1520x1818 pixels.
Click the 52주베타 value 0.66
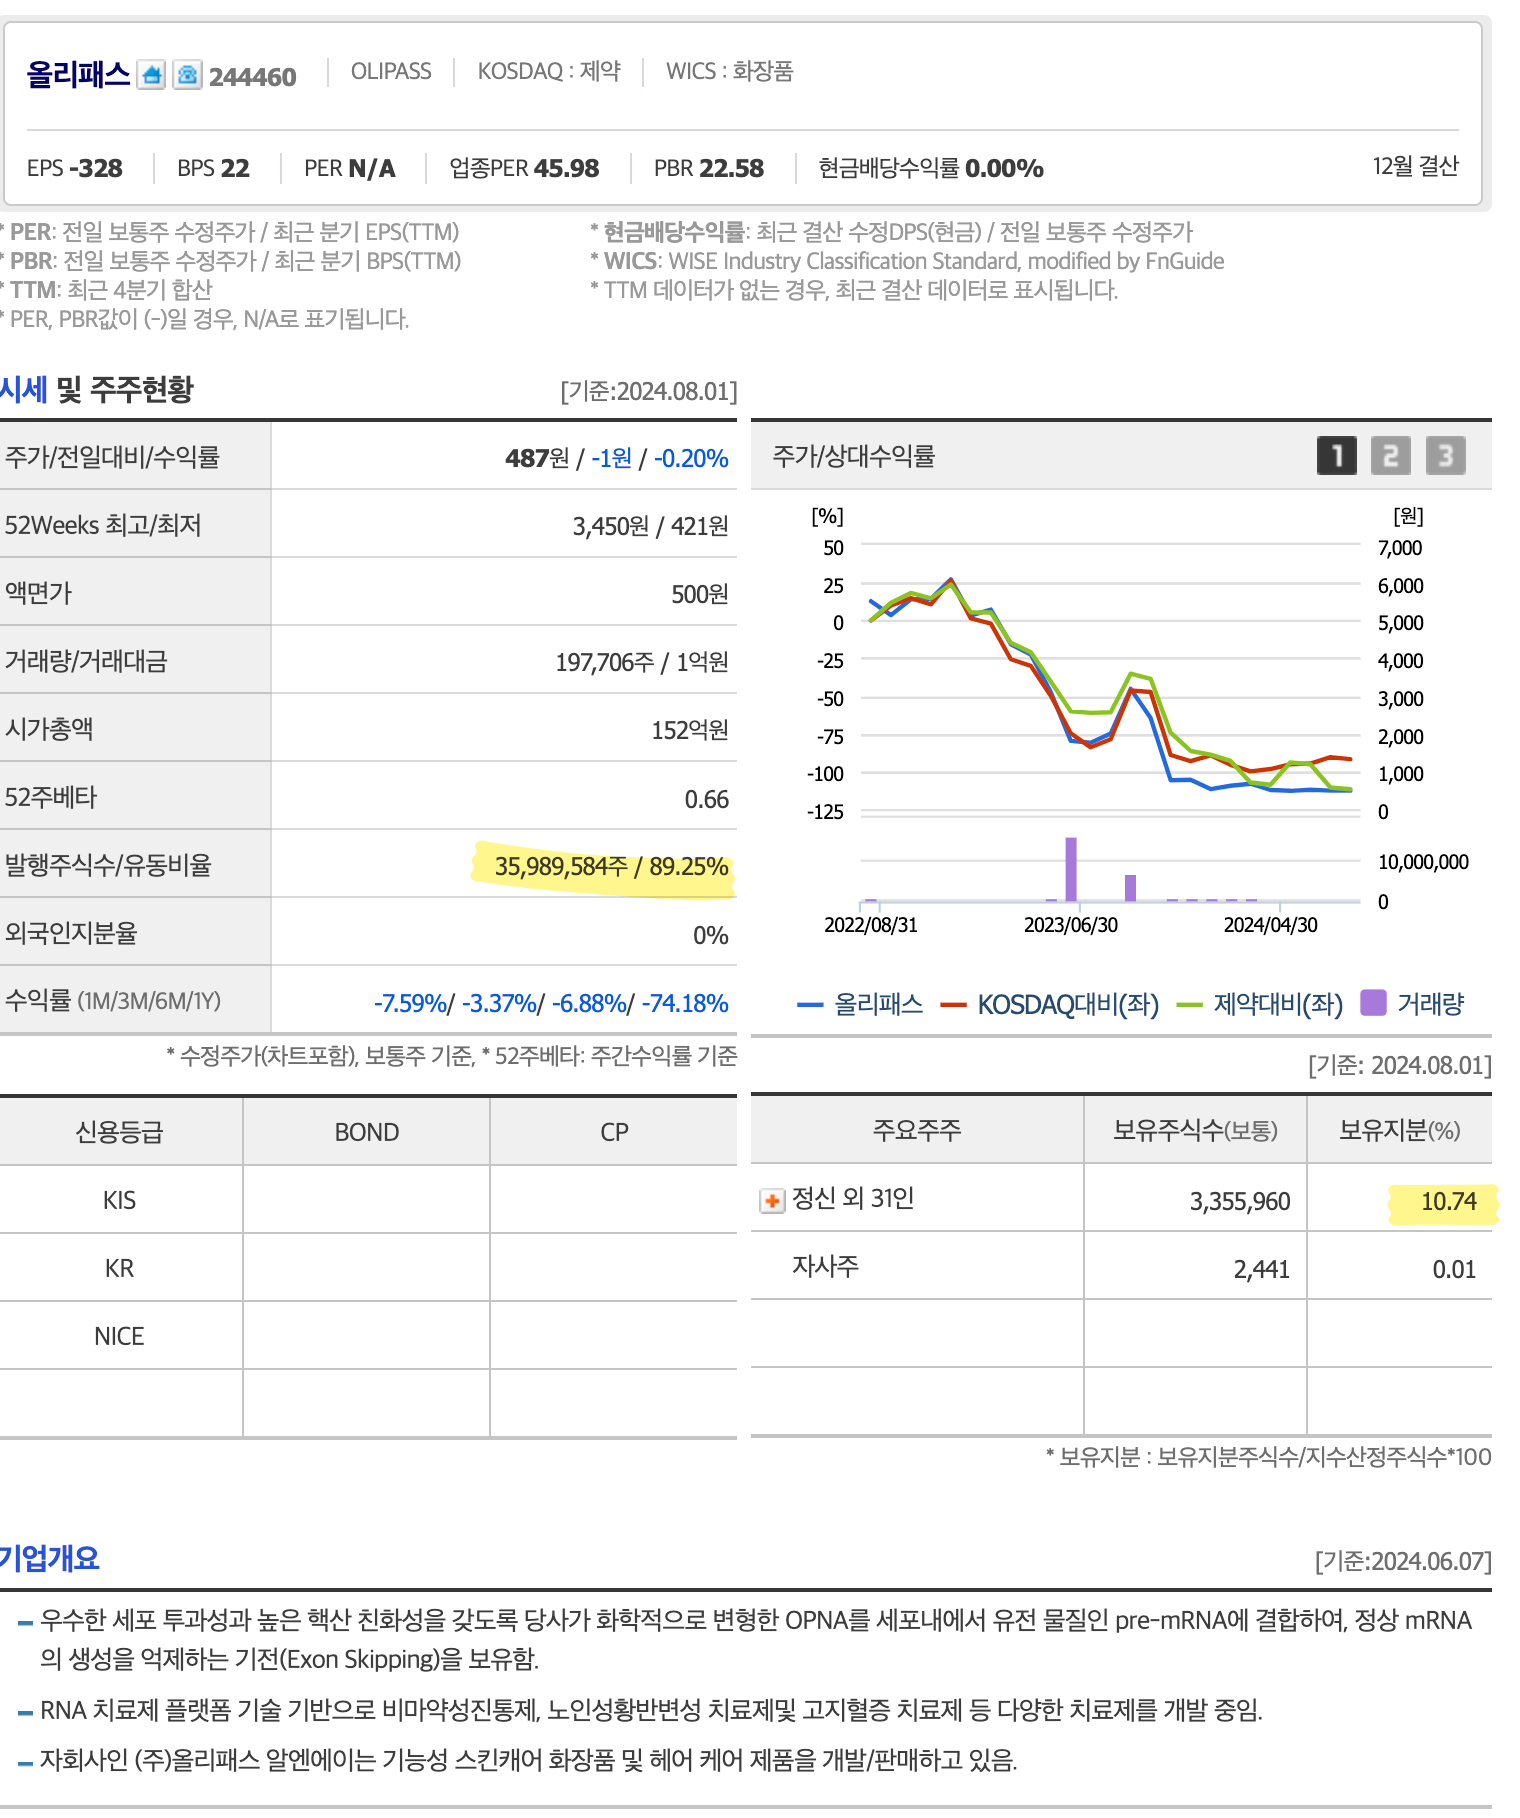706,799
